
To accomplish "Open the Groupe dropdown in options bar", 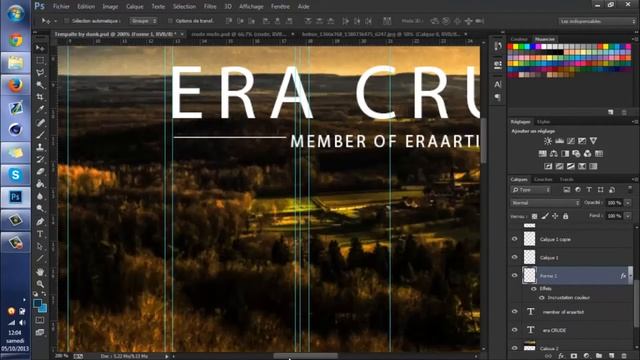I will 144,21.
